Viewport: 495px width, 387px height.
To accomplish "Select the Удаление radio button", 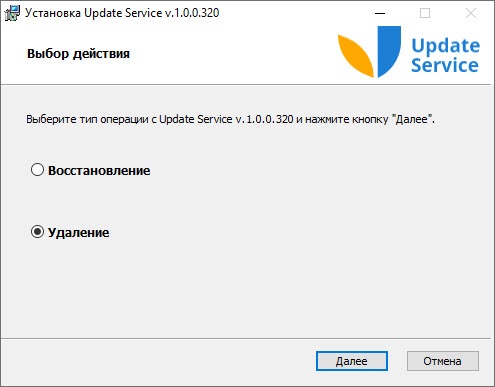I will click(x=37, y=232).
